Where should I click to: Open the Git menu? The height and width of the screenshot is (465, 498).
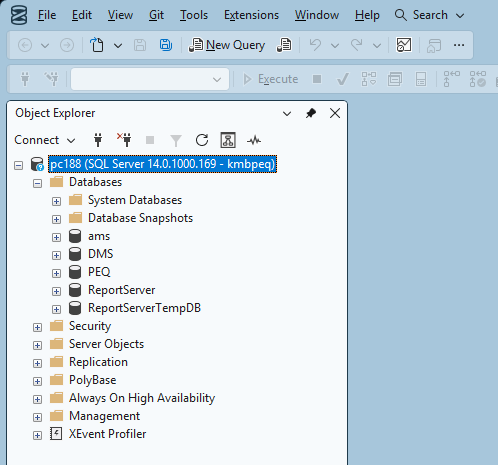click(x=156, y=15)
